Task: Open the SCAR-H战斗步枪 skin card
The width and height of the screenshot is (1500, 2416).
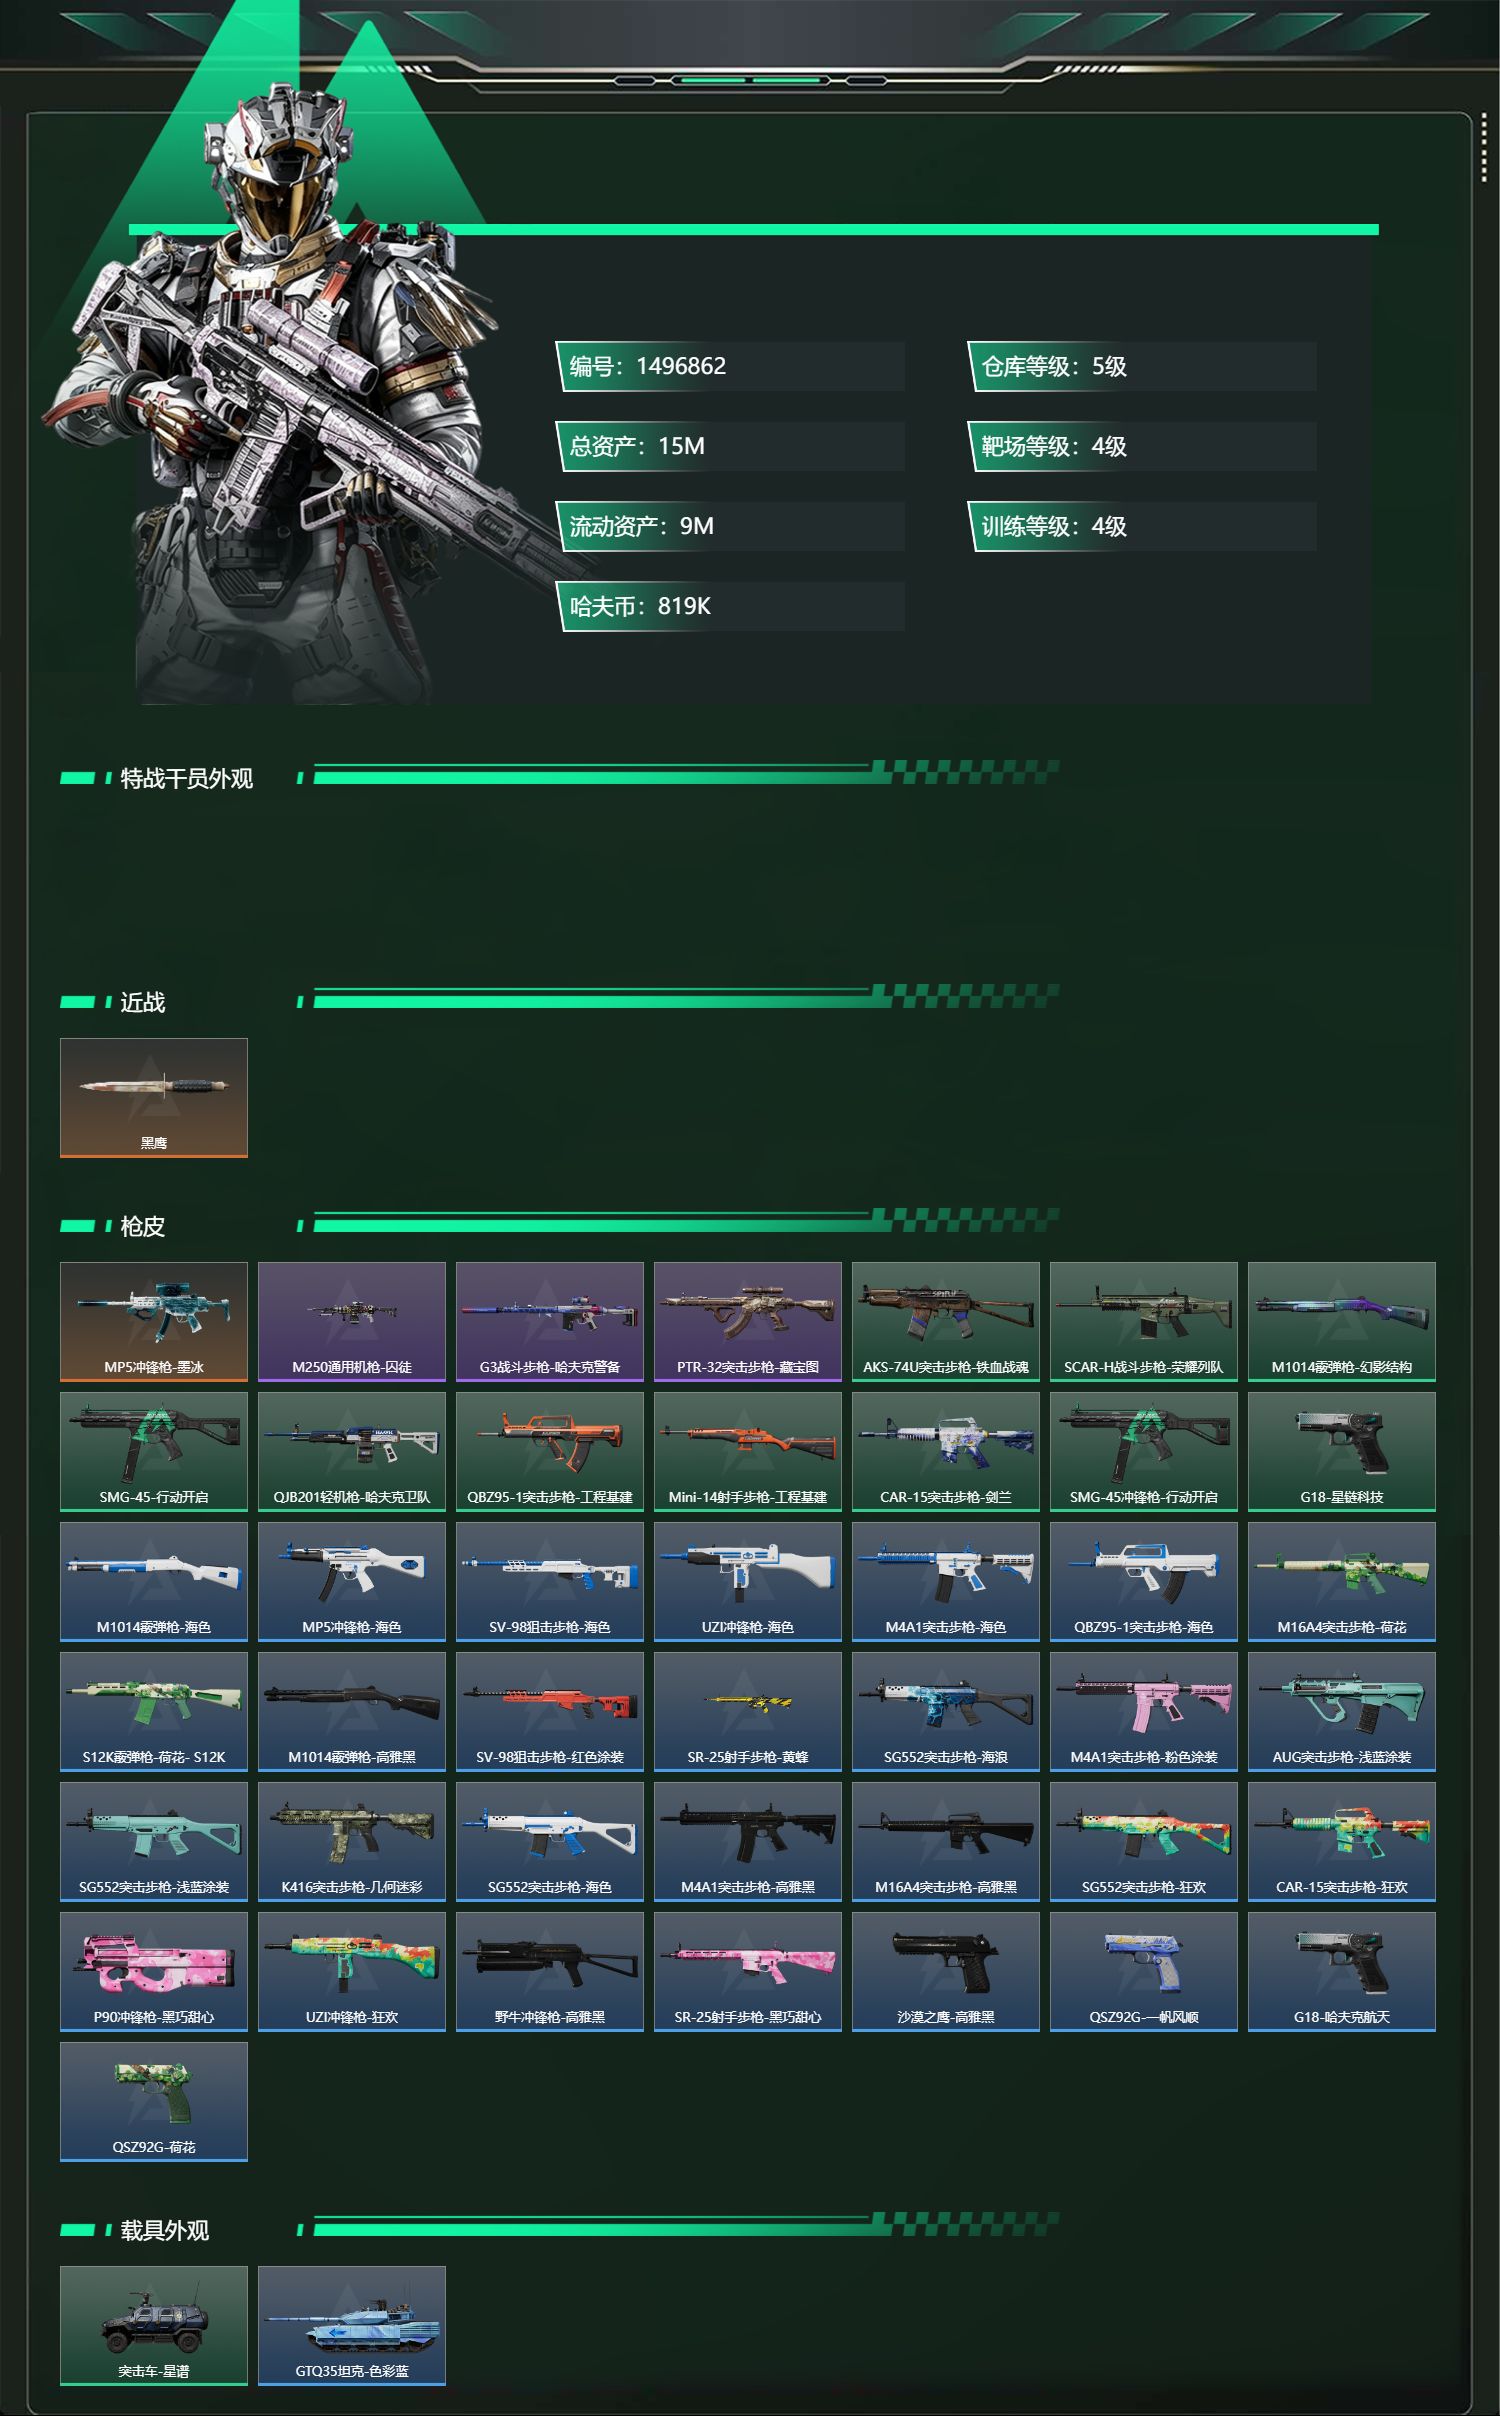Action: [x=1144, y=1321]
